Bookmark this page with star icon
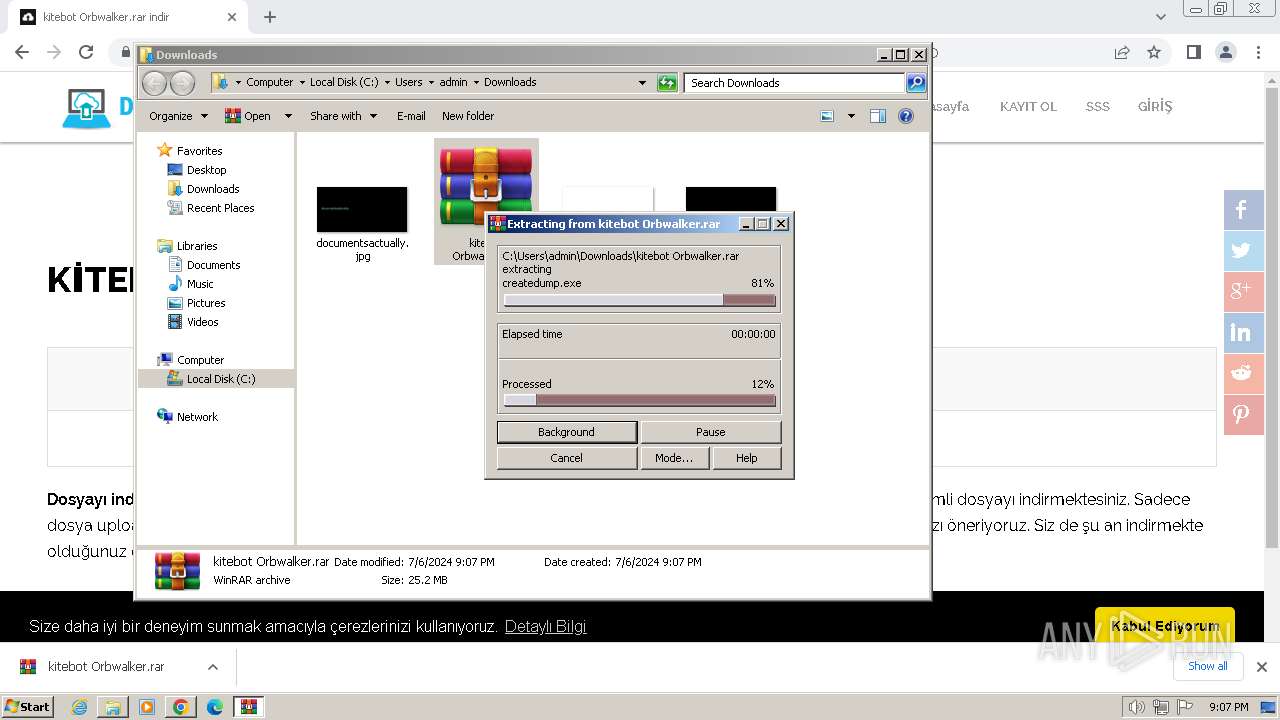Viewport: 1280px width, 720px height. point(1154,52)
